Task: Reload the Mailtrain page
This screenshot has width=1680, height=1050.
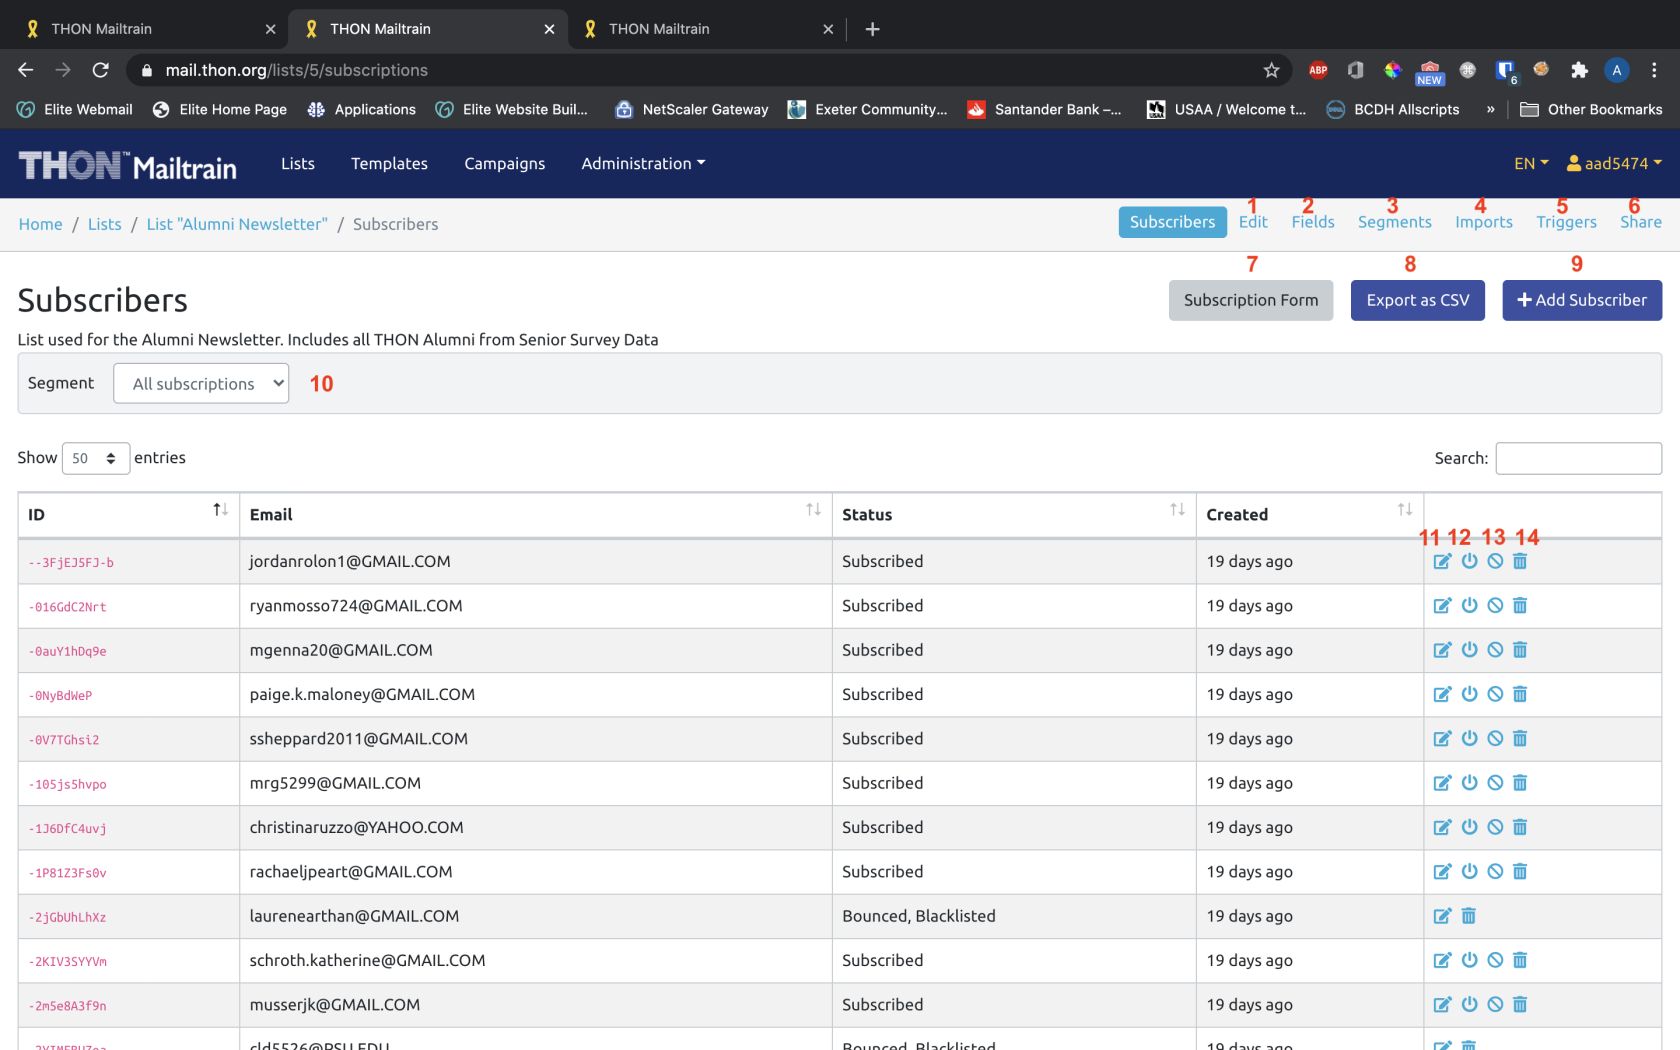Action: [100, 70]
